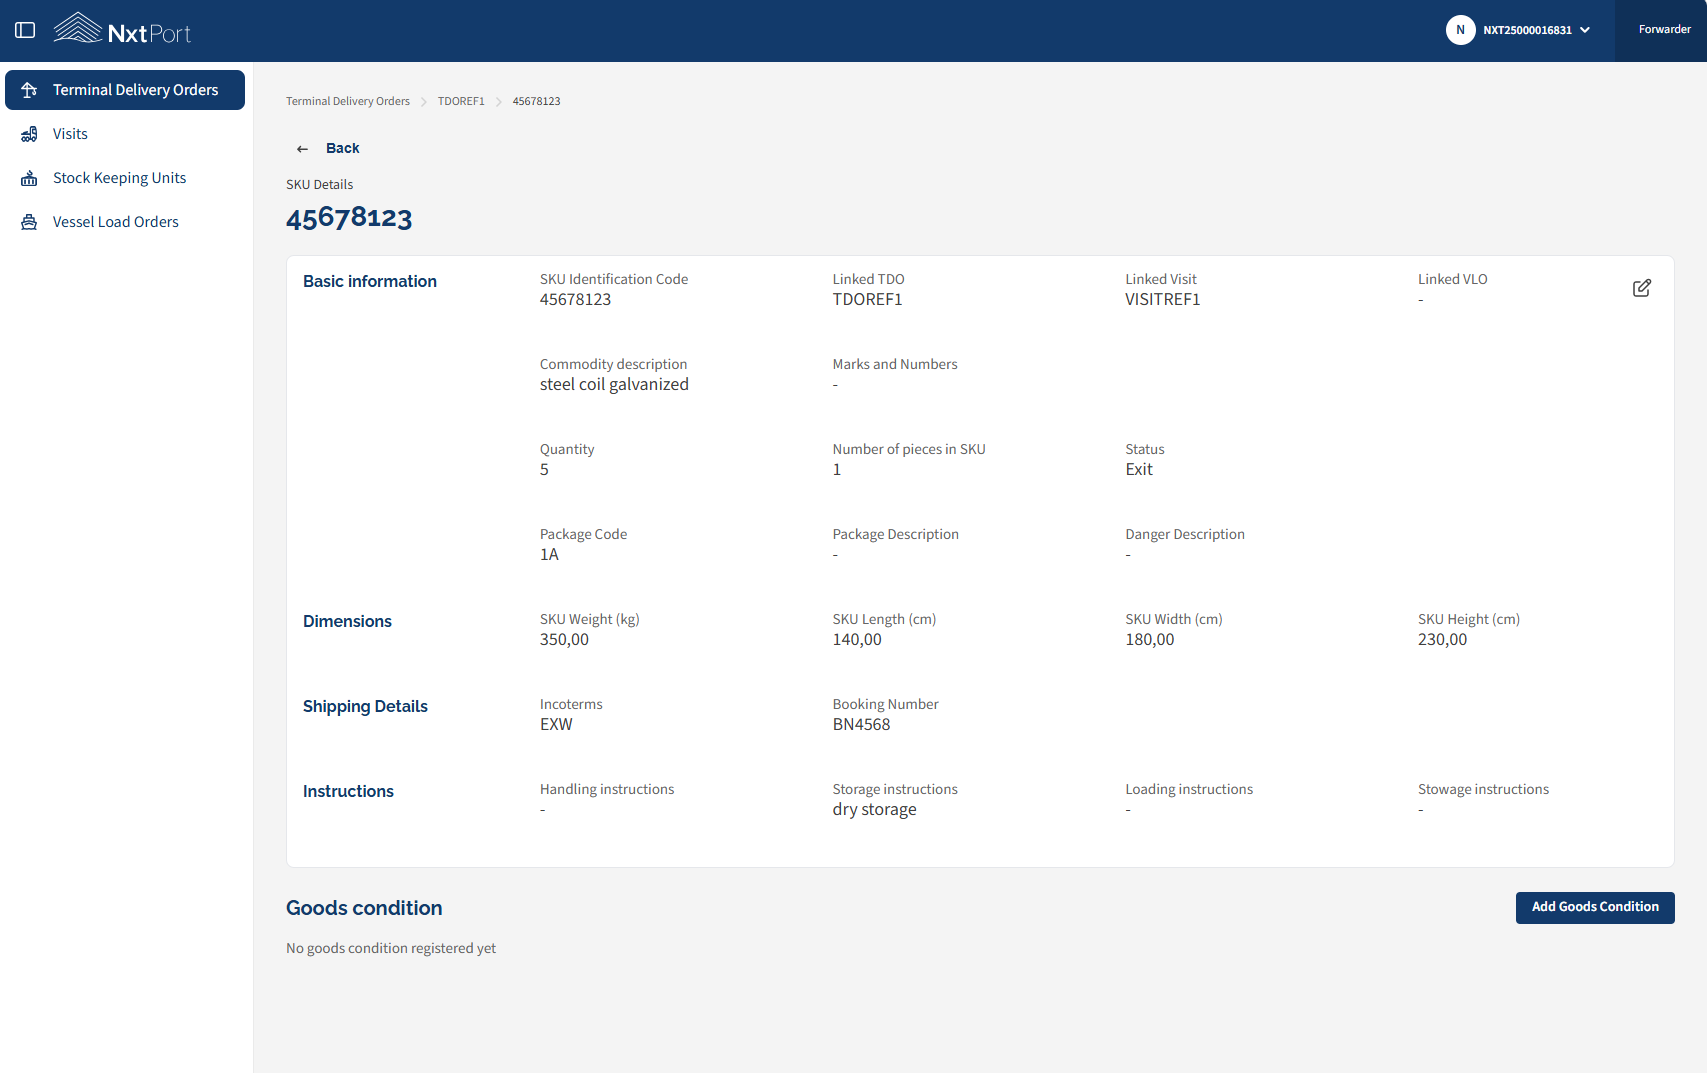
Task: Click the Terminal Delivery Orders crane icon
Action: point(29,90)
